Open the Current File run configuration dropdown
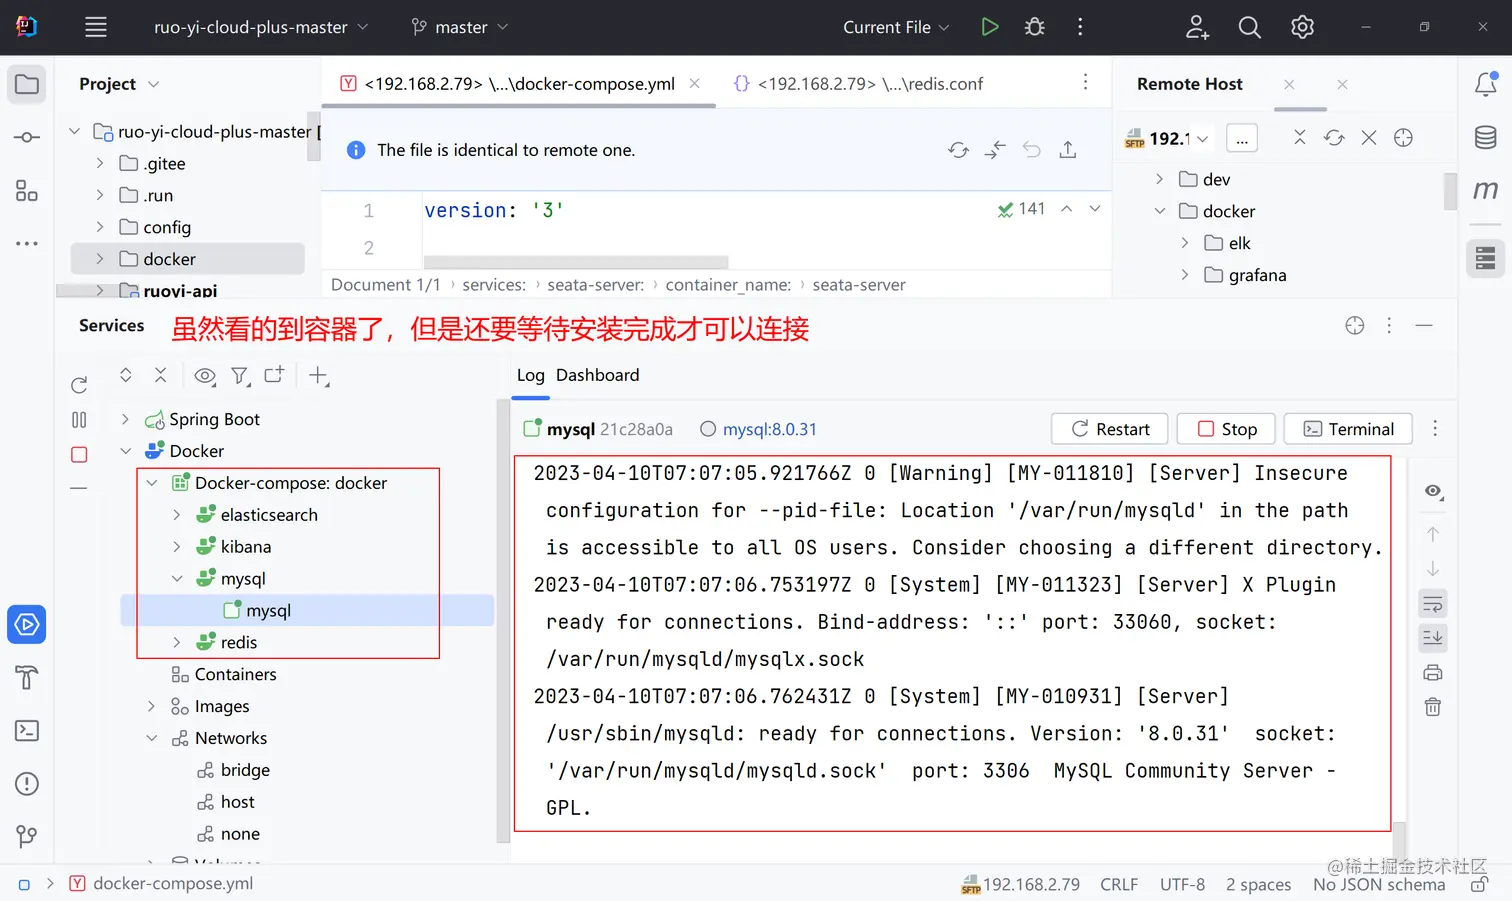 [895, 27]
